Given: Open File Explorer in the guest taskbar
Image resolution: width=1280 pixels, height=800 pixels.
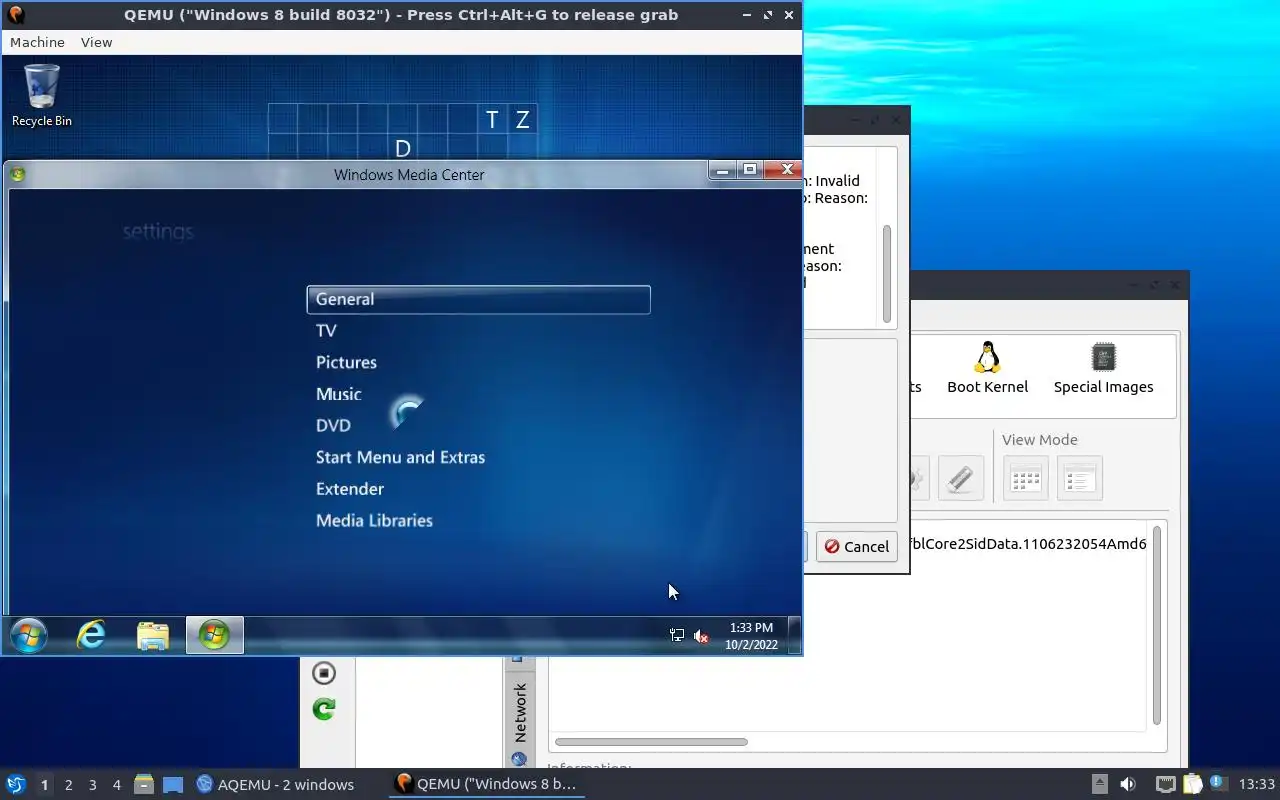Looking at the screenshot, I should pos(153,636).
